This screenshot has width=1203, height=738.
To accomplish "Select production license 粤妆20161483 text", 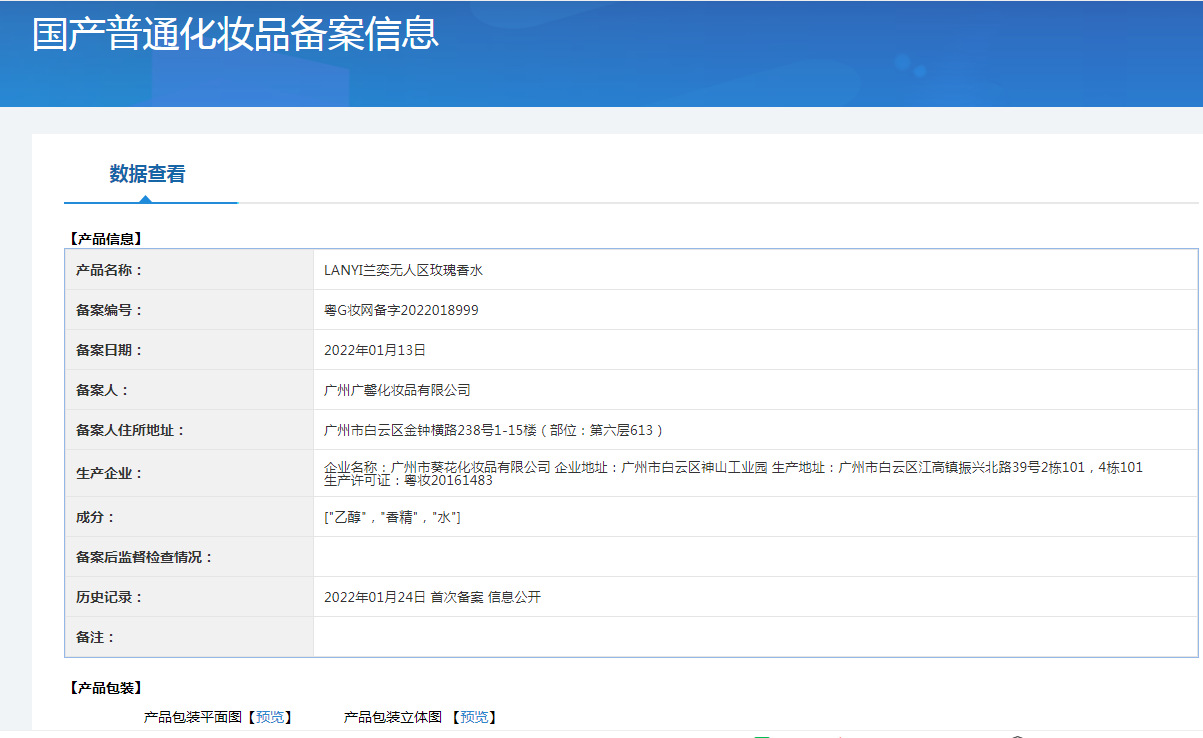I will (447, 480).
